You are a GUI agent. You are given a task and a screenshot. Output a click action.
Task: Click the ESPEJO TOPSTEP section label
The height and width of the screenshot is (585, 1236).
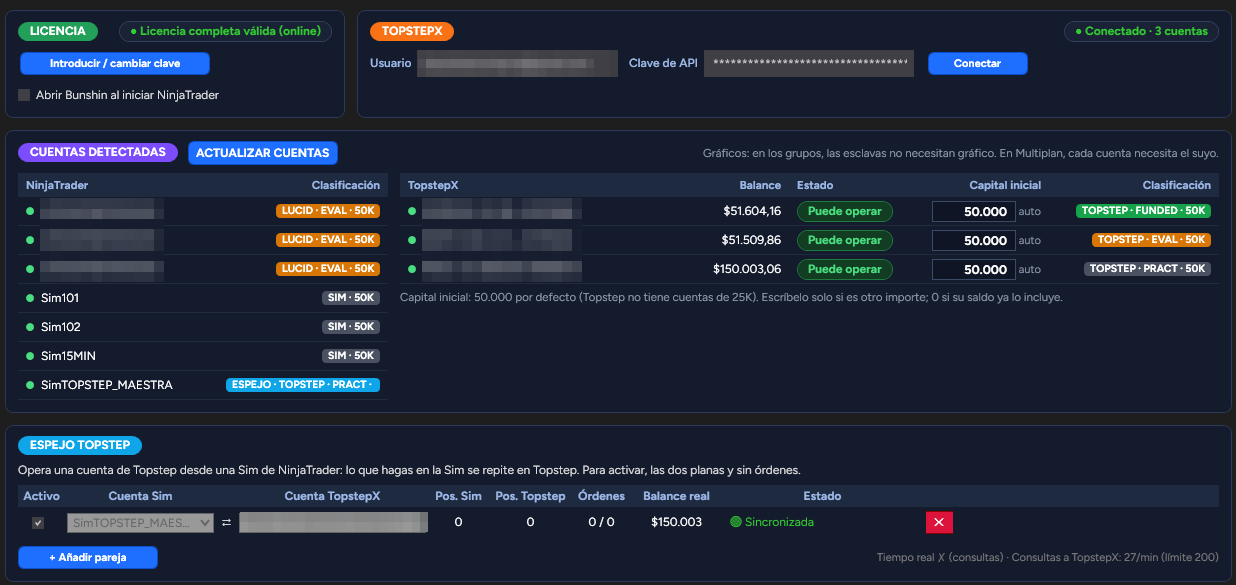(x=80, y=445)
